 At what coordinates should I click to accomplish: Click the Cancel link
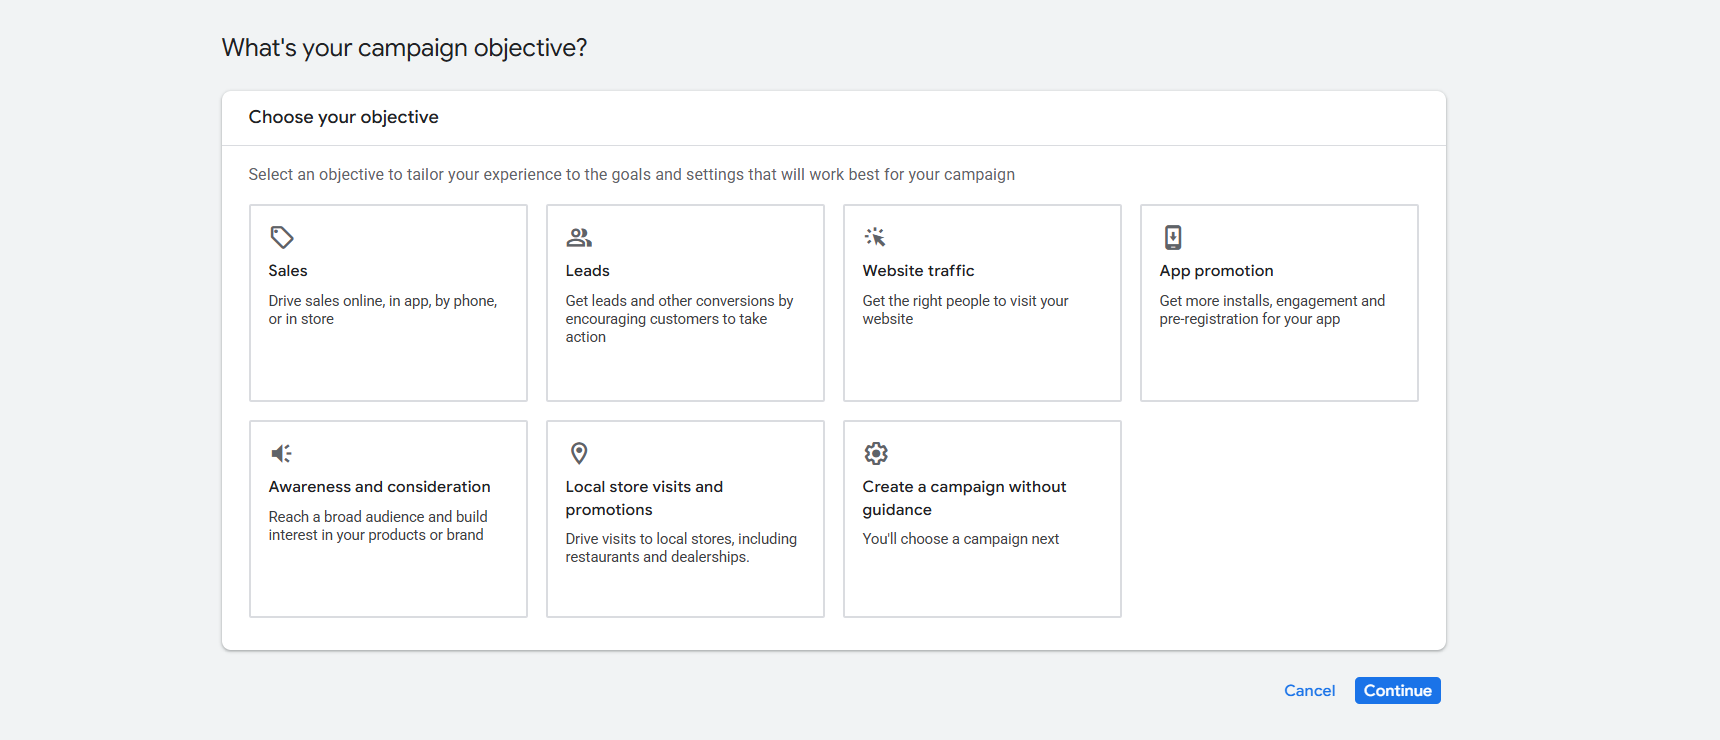click(1309, 691)
